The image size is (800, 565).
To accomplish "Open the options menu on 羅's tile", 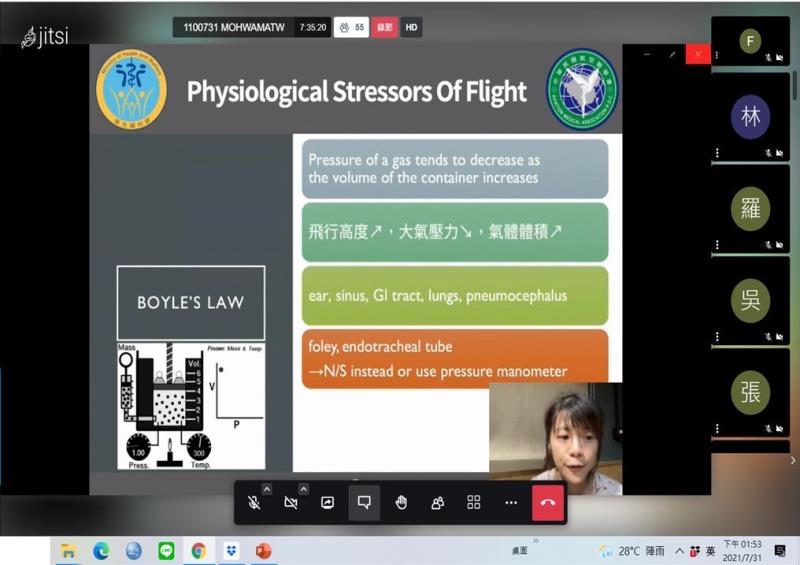I will pos(717,246).
